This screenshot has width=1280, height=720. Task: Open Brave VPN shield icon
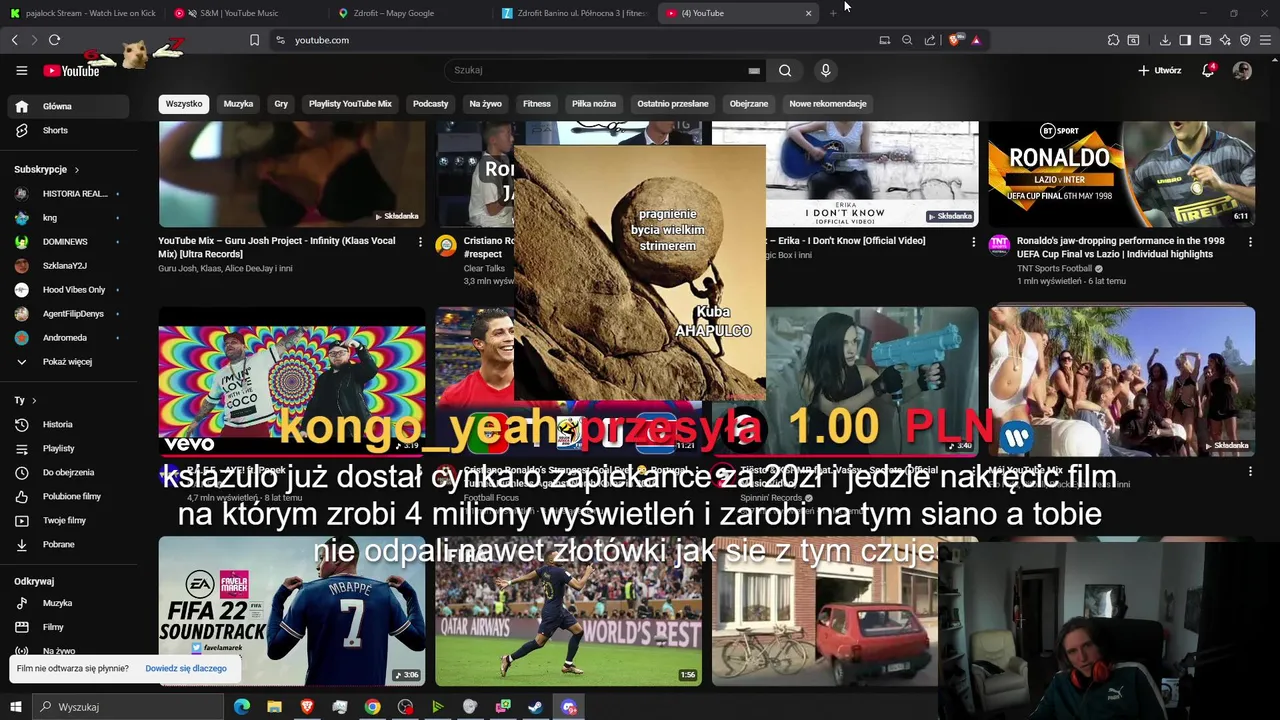pyautogui.click(x=1245, y=40)
